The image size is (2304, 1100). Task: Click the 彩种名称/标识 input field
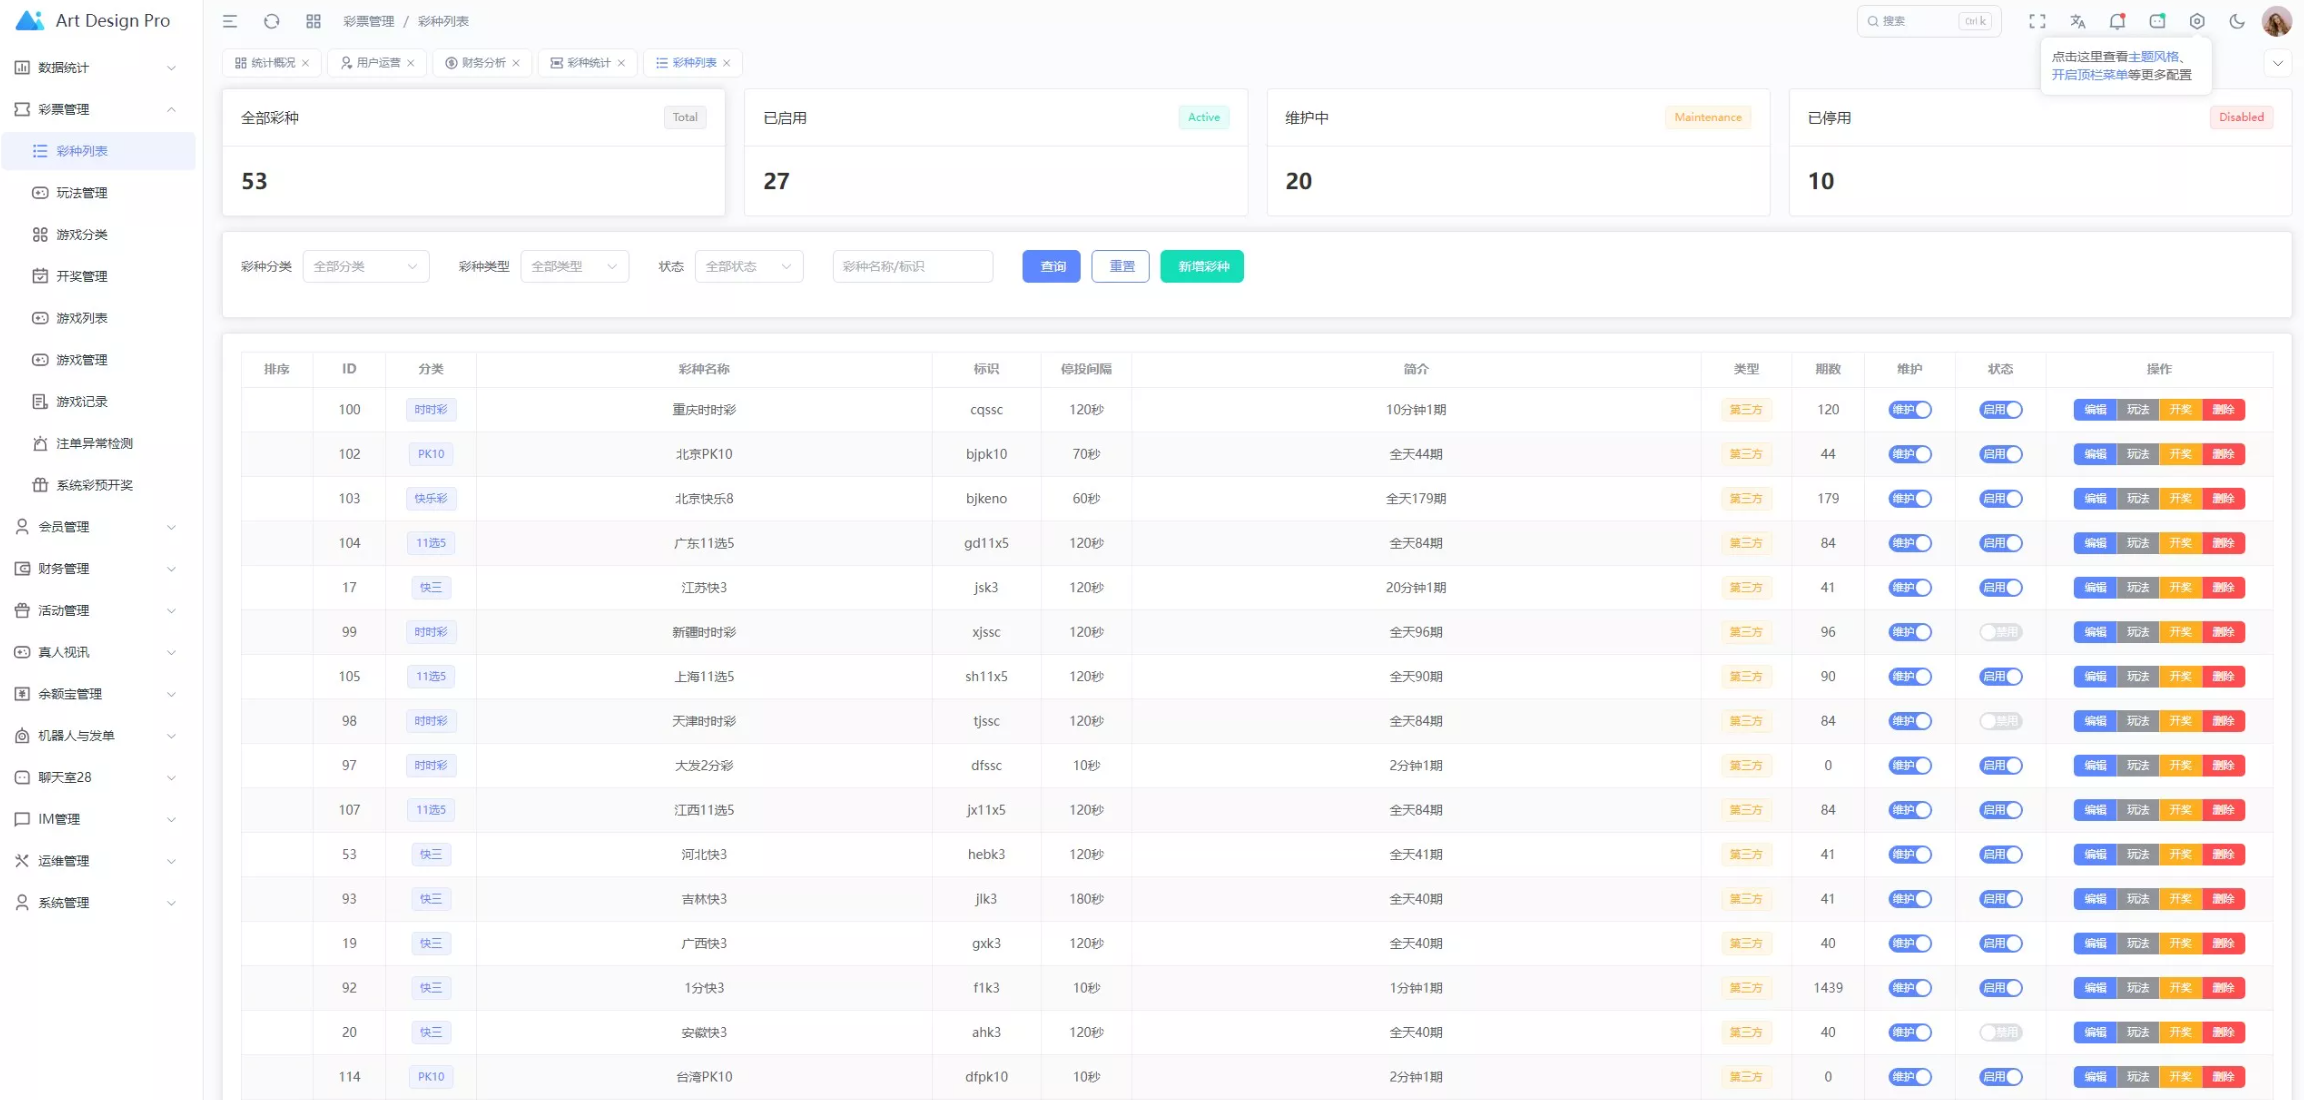coord(912,266)
